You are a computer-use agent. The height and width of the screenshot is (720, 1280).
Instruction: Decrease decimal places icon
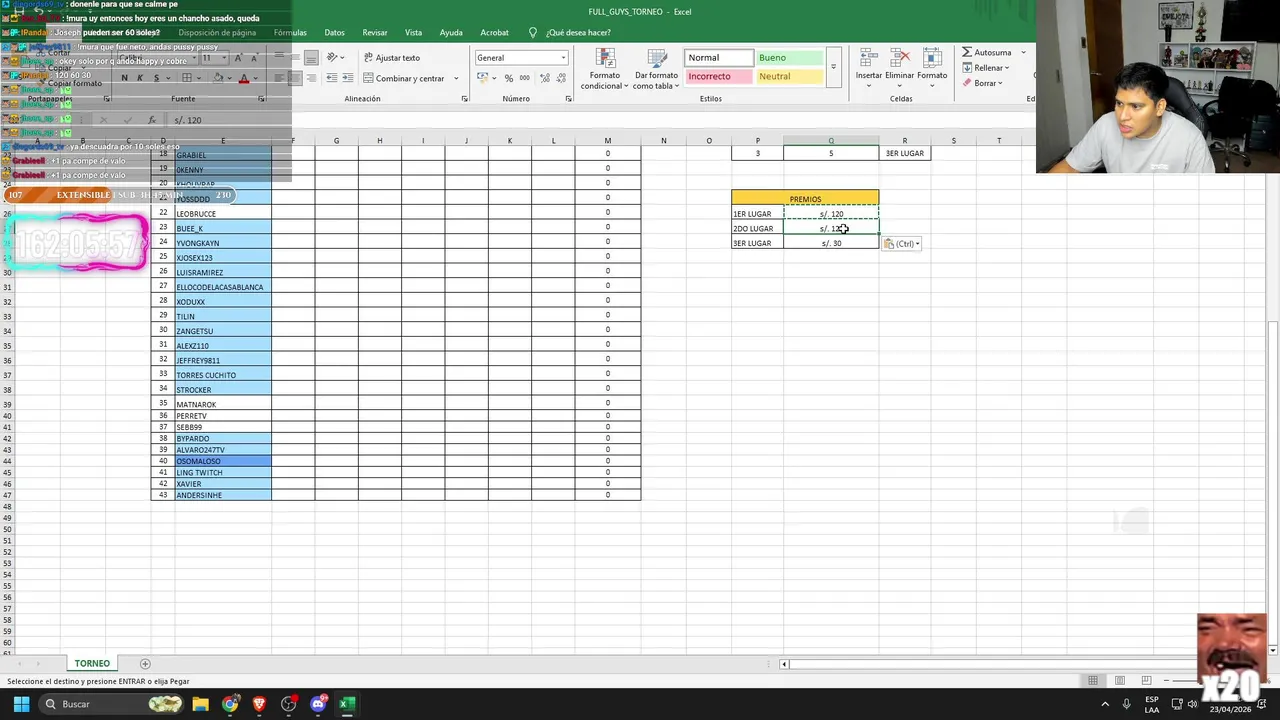[x=560, y=78]
